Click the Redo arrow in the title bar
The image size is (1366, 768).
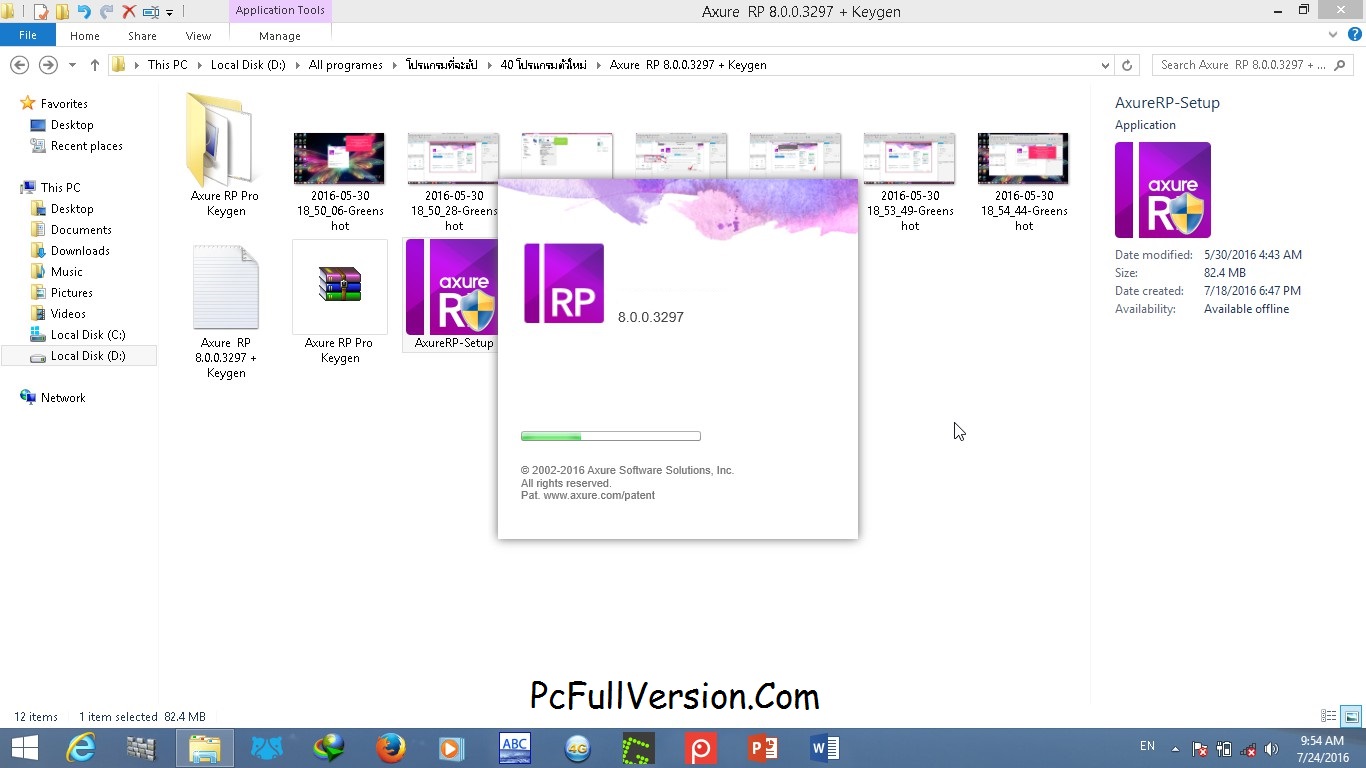pyautogui.click(x=106, y=12)
